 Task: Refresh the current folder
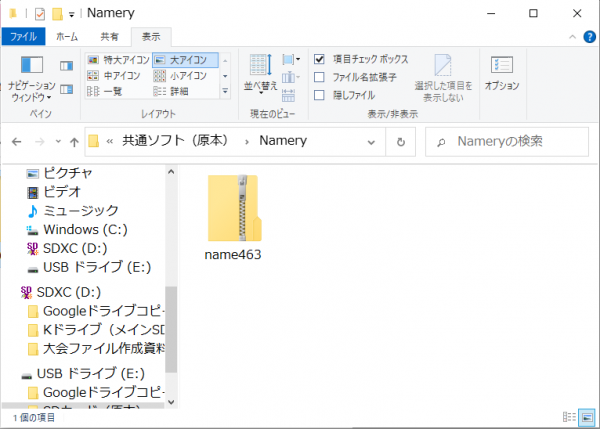[401, 142]
